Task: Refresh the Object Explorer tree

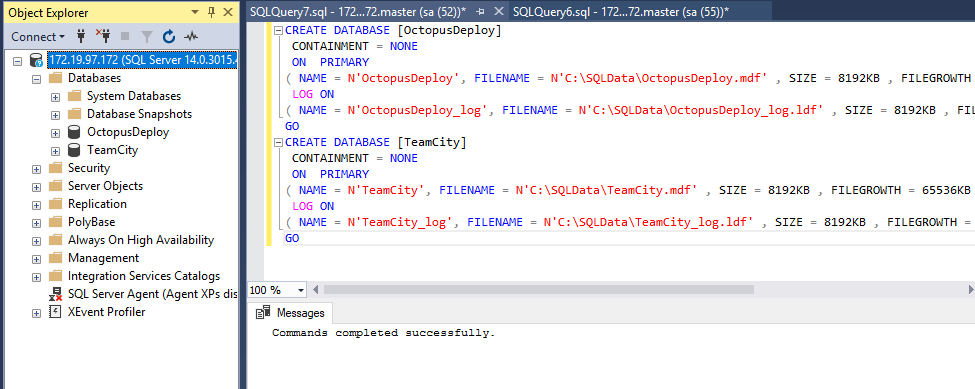Action: click(x=169, y=37)
